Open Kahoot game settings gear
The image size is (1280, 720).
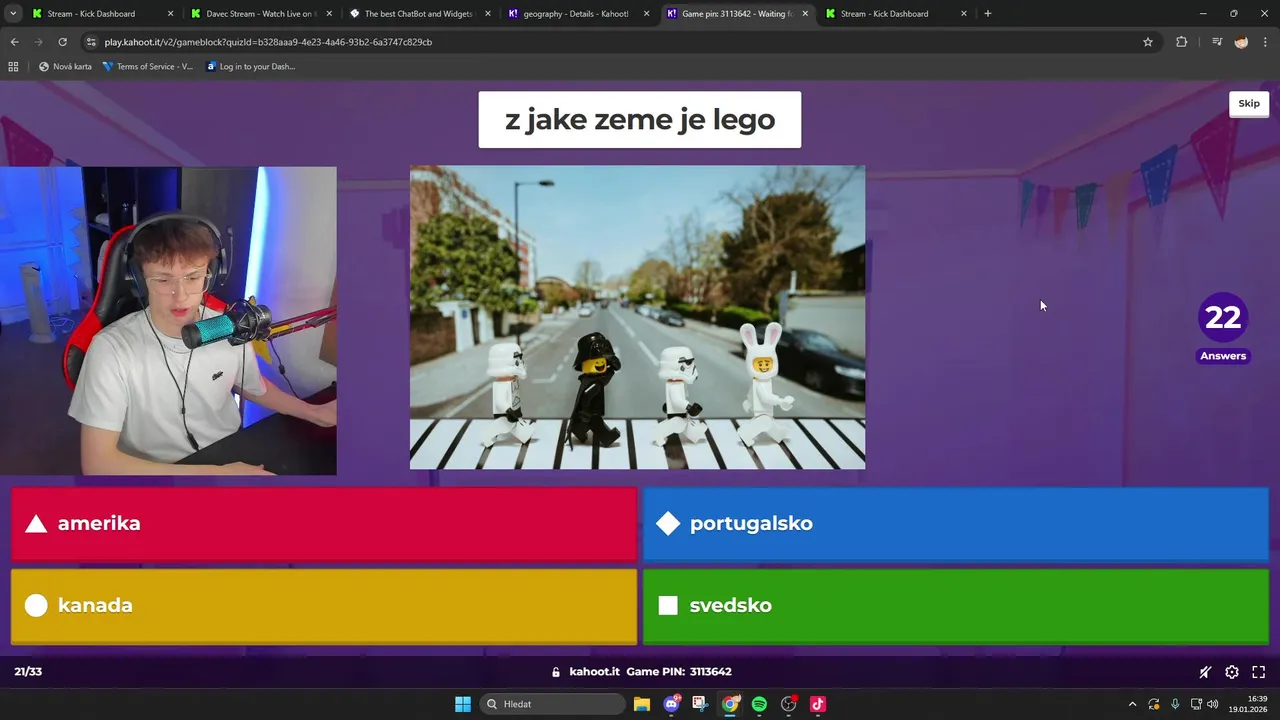[1232, 672]
